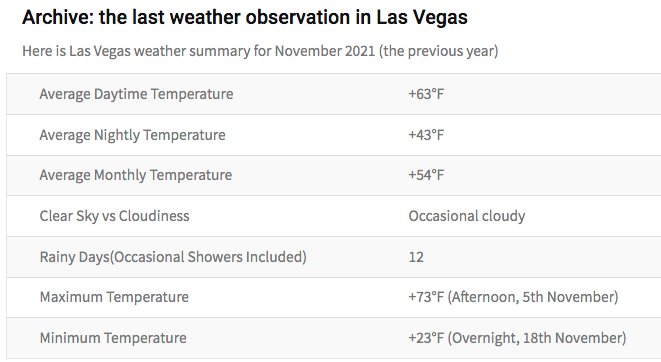Click the (Occasional Showers Included) text
The height and width of the screenshot is (362, 661).
click(208, 257)
